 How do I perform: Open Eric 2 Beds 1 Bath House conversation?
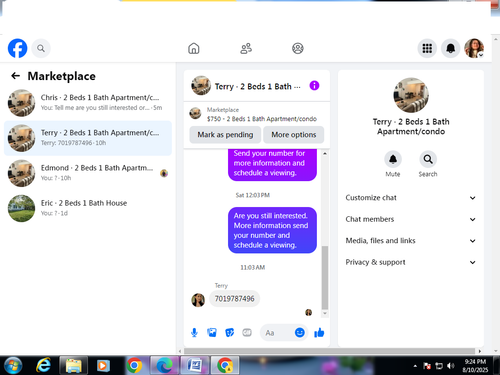coord(88,208)
